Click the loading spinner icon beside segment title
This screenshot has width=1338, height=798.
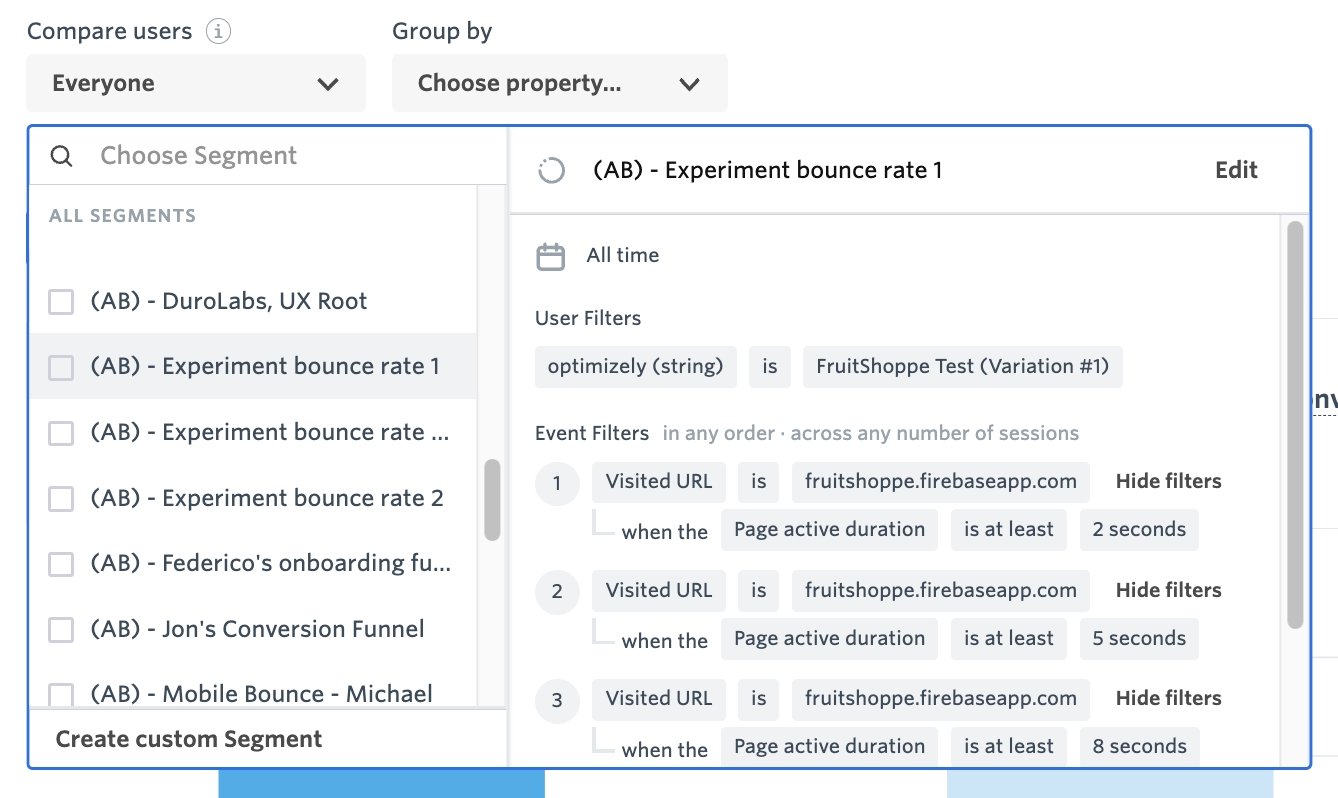click(551, 171)
